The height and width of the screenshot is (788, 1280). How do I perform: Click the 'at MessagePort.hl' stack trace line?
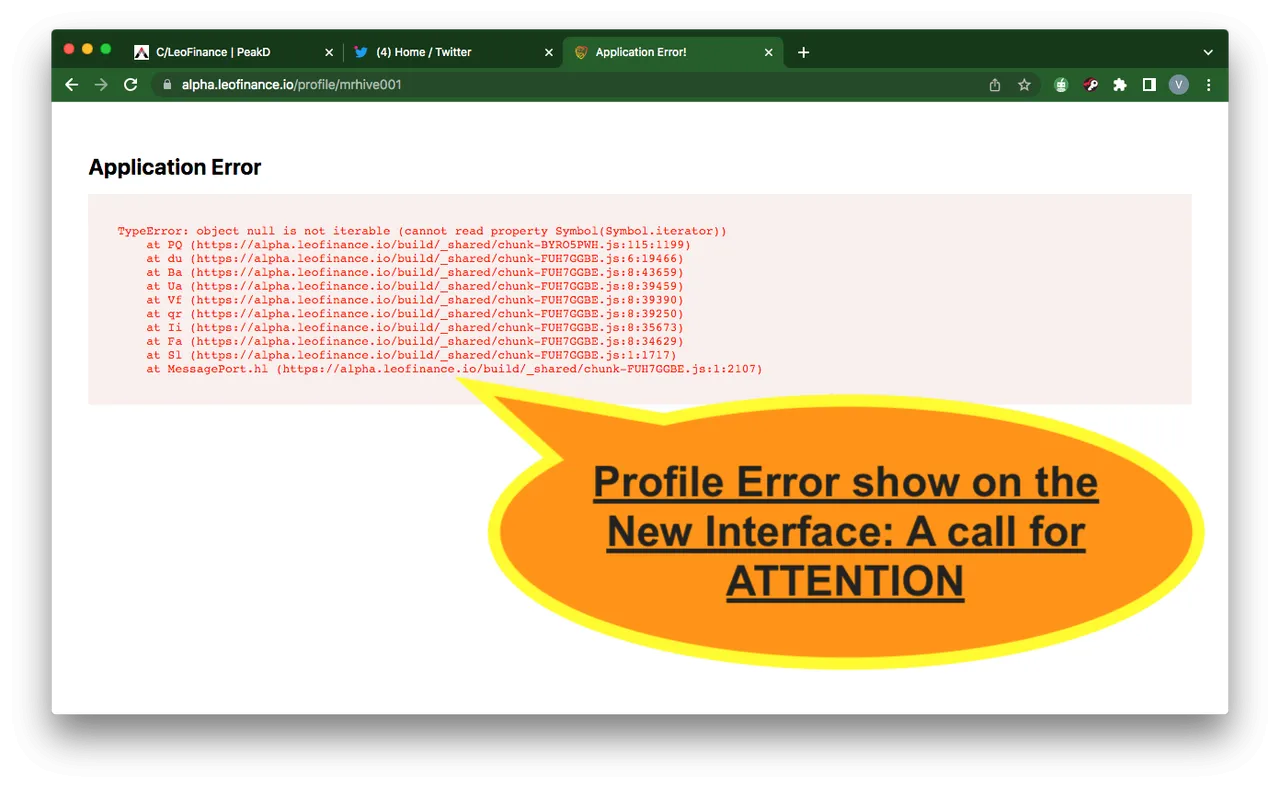point(454,369)
